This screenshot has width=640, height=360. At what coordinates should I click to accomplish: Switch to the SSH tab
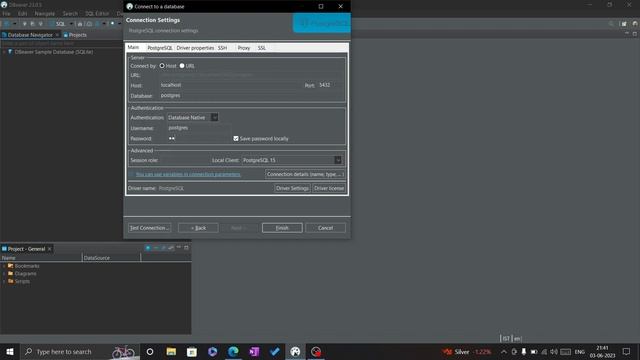[x=222, y=48]
